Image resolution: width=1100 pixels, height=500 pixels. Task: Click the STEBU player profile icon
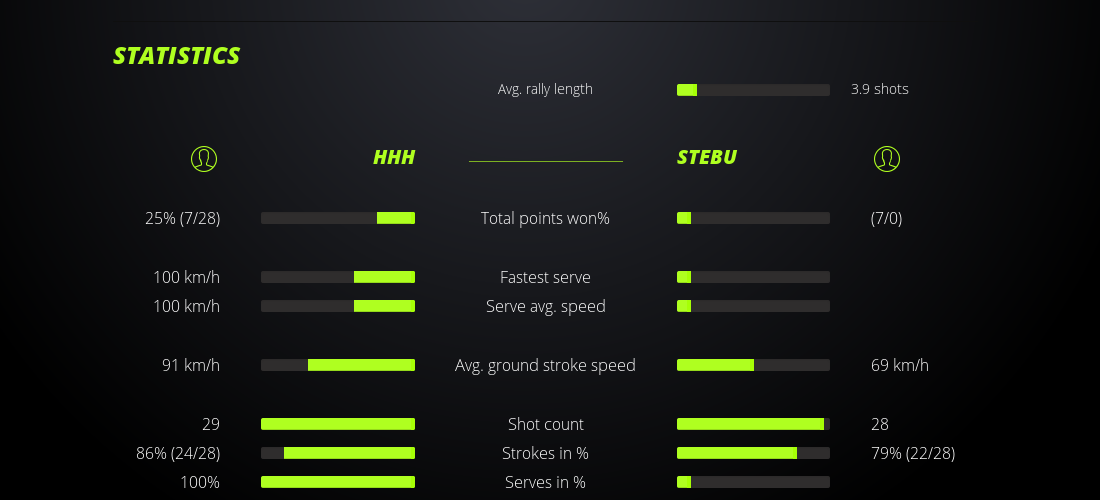tap(887, 159)
